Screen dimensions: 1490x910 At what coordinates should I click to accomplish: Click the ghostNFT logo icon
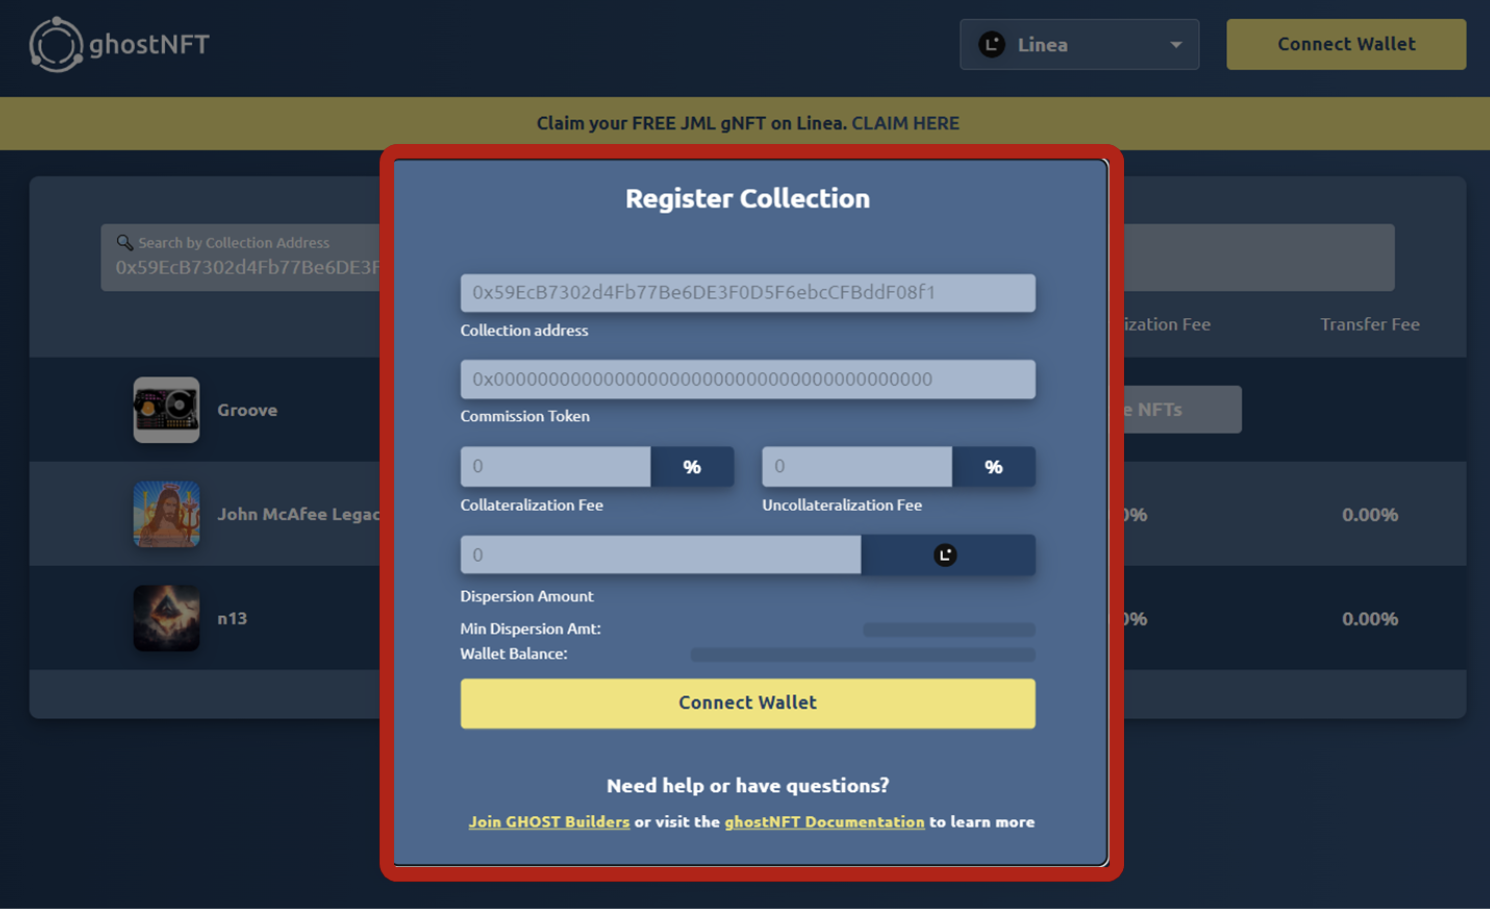coord(56,45)
